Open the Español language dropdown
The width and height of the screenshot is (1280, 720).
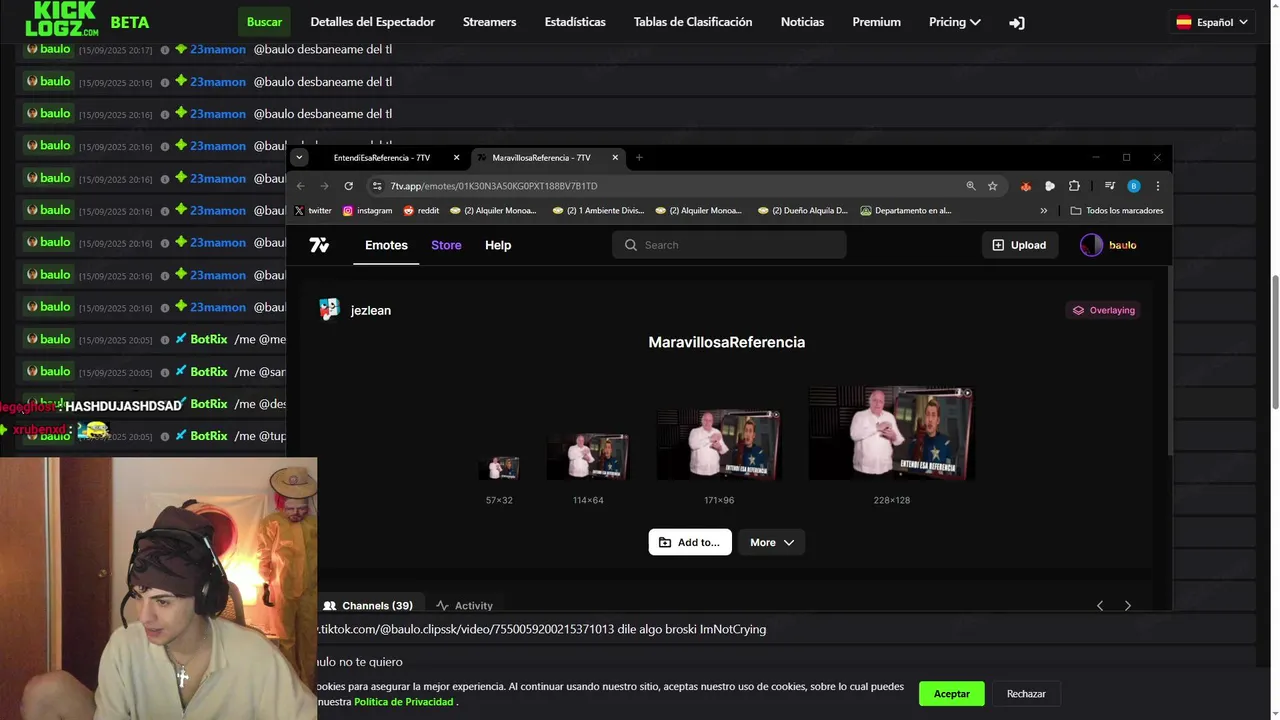coord(1212,22)
